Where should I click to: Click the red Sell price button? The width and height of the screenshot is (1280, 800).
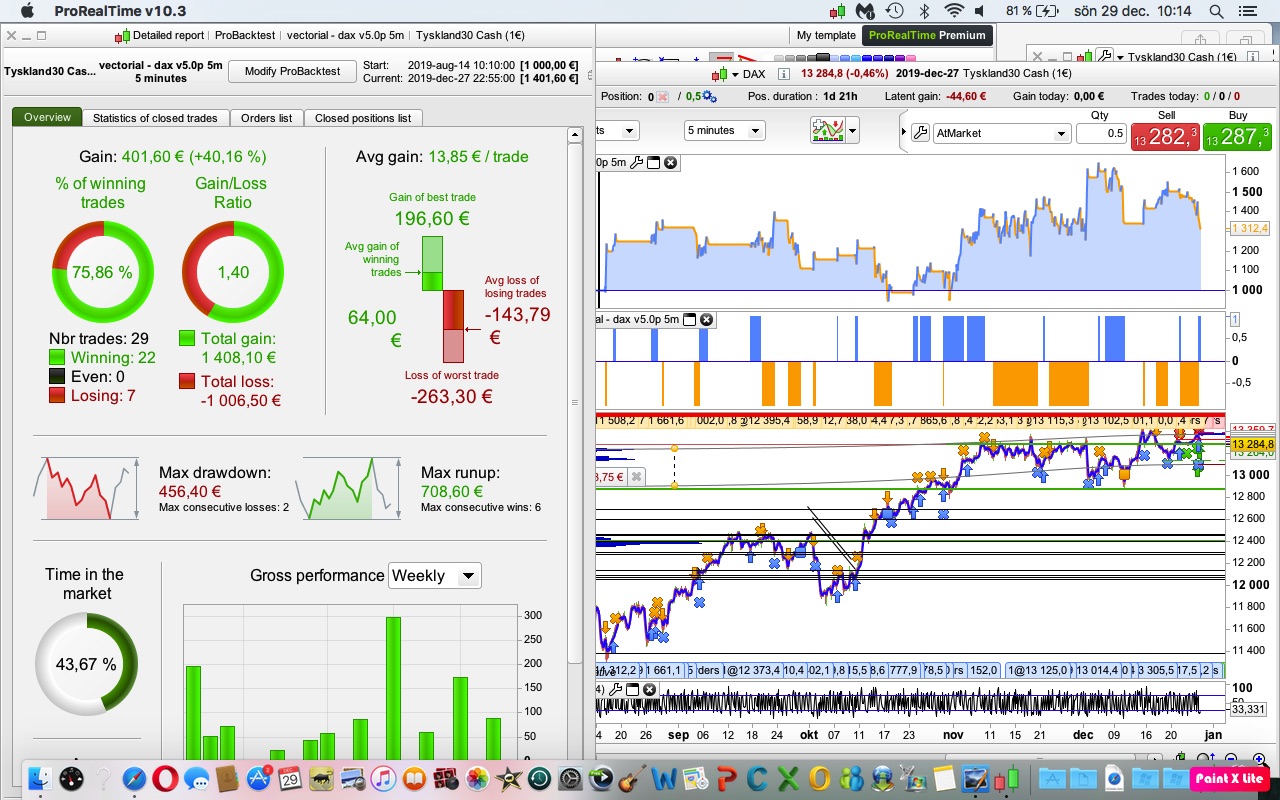tap(1166, 136)
